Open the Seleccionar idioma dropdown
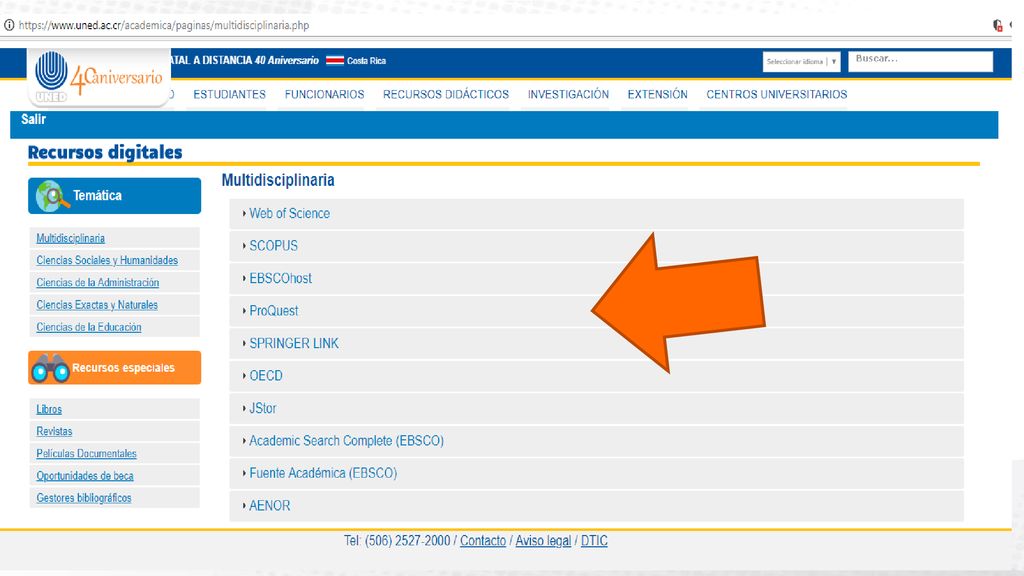Image resolution: width=1024 pixels, height=576 pixels. point(801,61)
